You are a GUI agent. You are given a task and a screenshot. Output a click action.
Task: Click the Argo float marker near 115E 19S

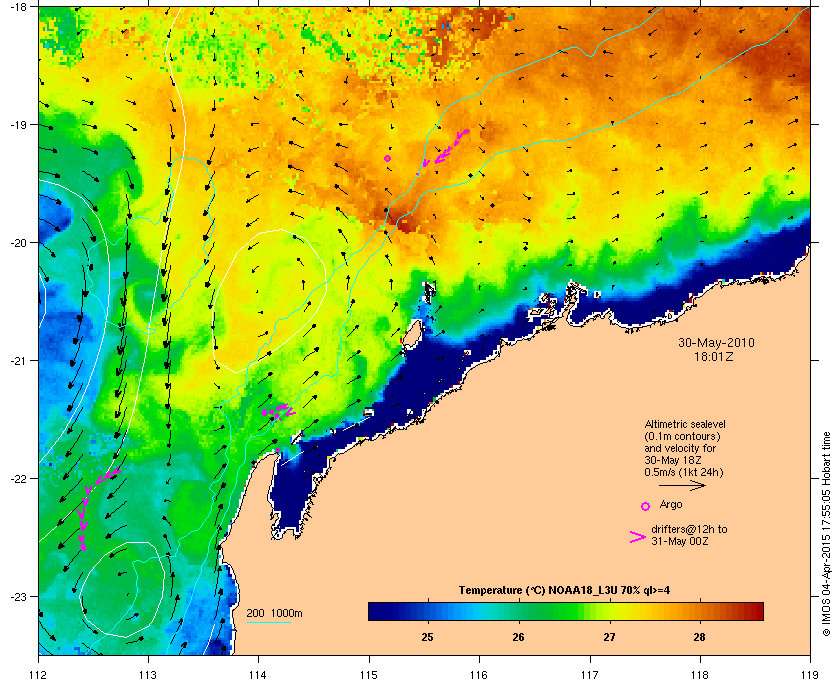coord(387,158)
